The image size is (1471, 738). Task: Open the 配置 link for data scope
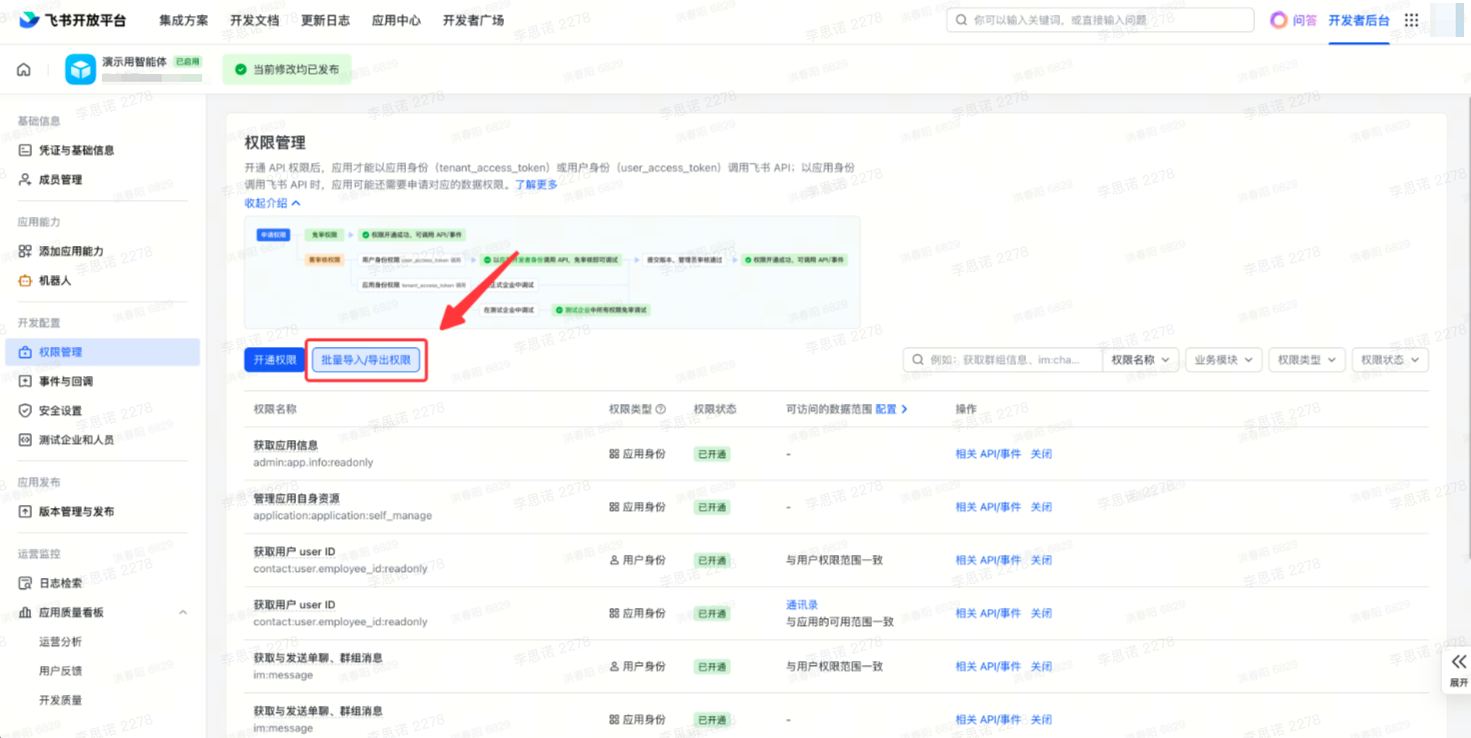[x=891, y=409]
